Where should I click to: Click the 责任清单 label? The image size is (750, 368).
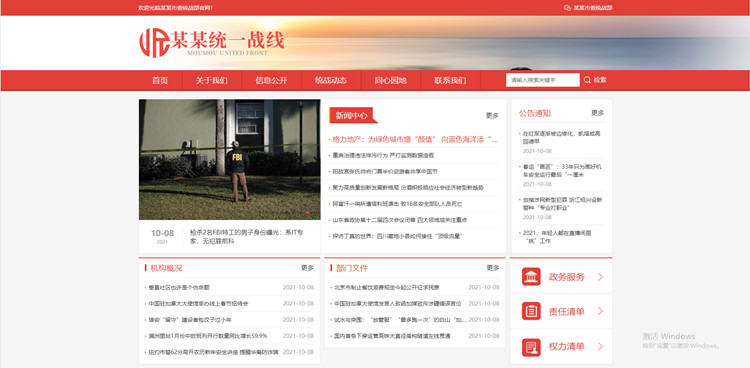tap(566, 312)
